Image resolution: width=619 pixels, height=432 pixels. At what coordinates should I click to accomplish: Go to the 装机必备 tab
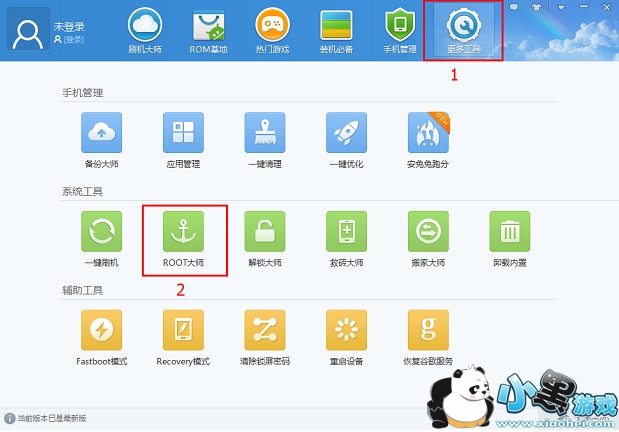tap(336, 31)
